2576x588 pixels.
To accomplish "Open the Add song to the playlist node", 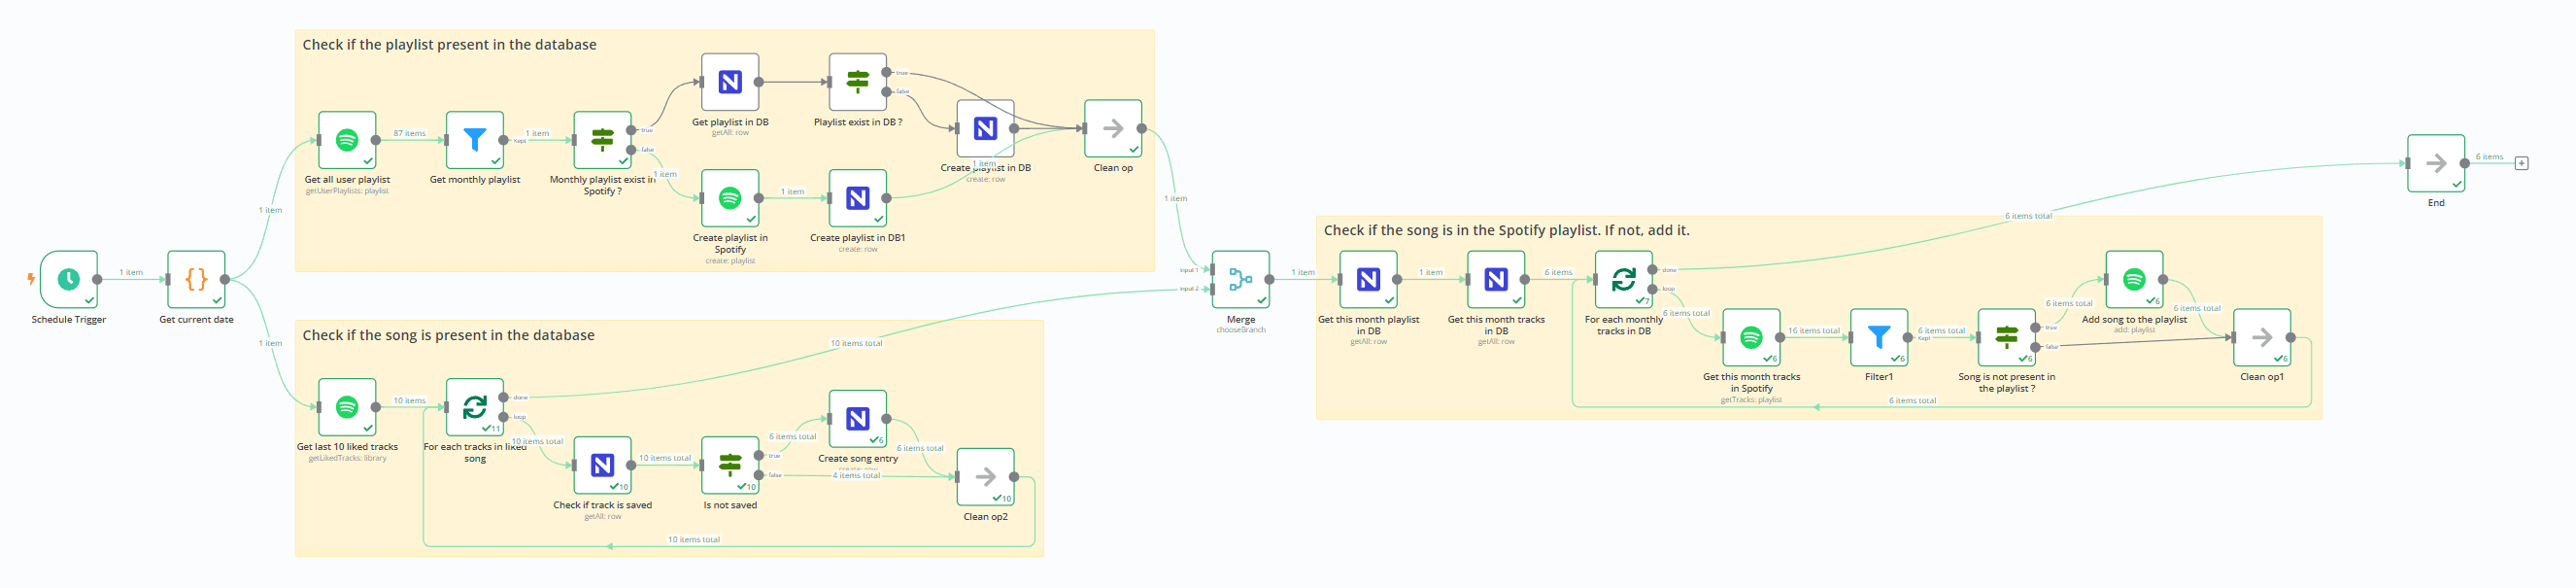I will [x=2134, y=279].
